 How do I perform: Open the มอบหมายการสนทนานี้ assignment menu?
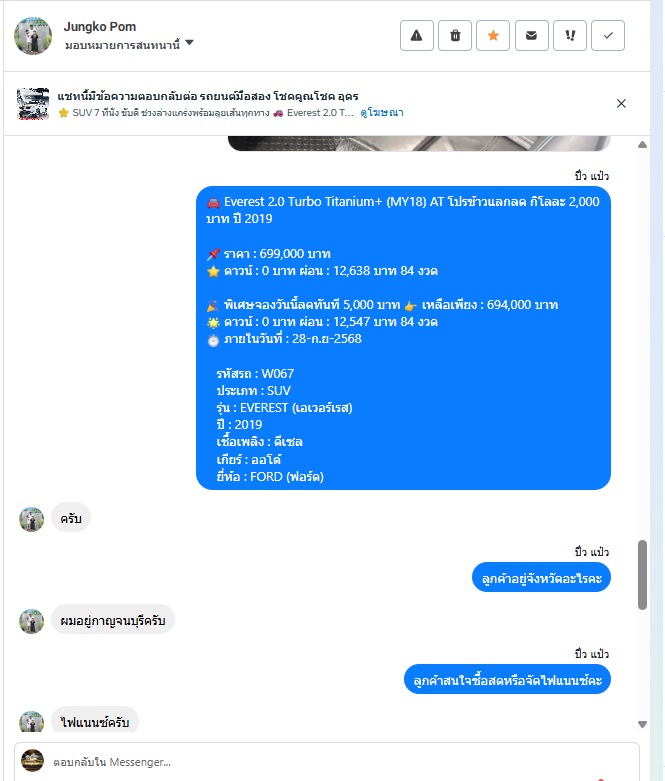point(129,45)
